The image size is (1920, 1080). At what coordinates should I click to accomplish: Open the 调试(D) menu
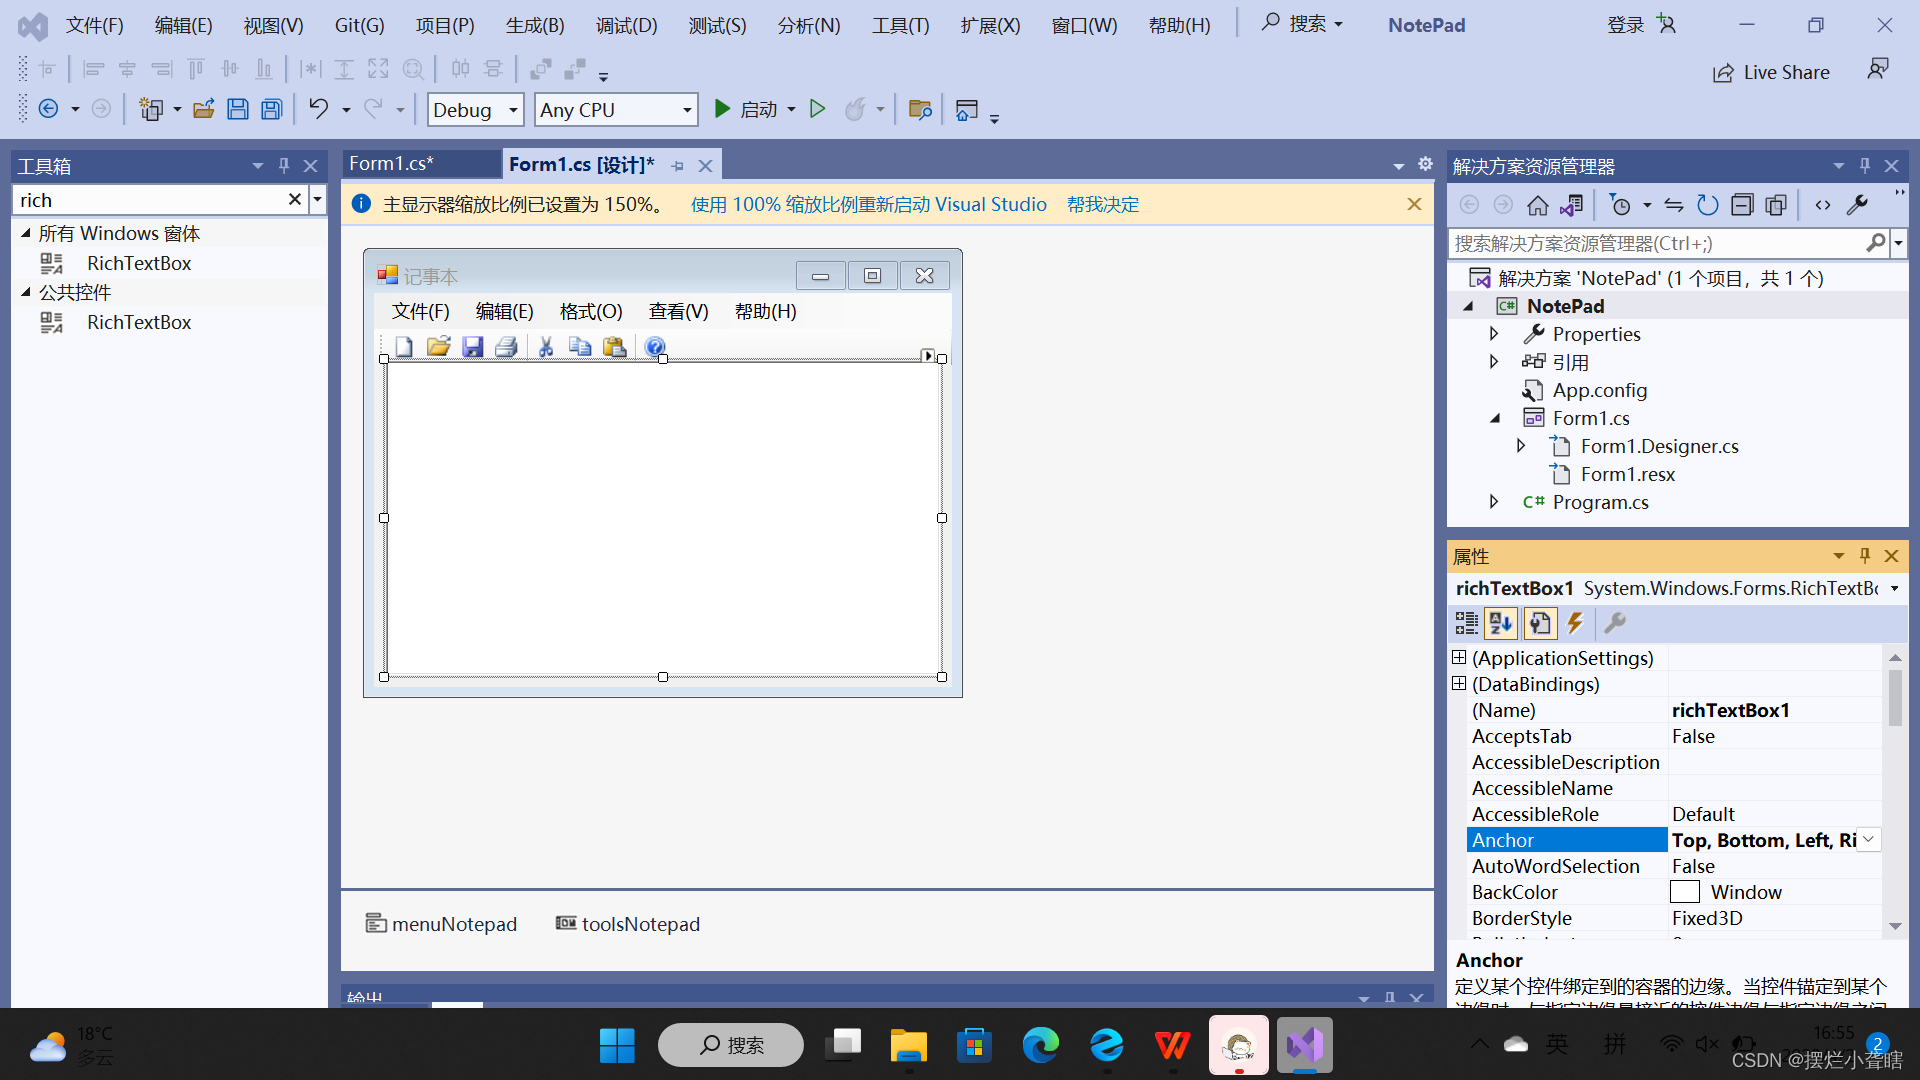(x=626, y=25)
